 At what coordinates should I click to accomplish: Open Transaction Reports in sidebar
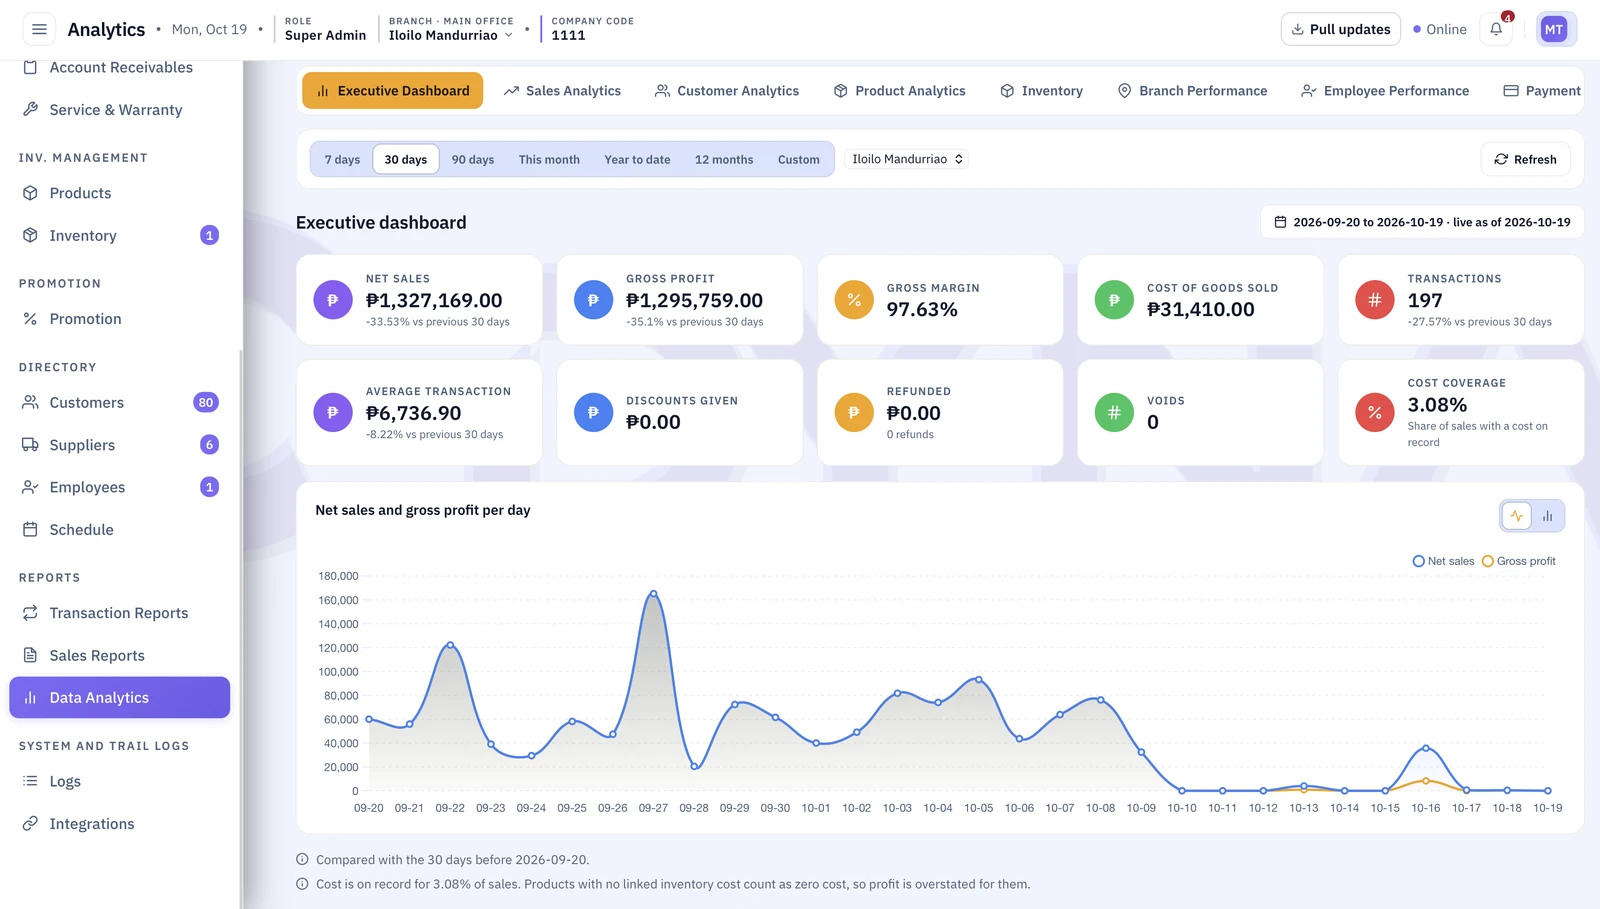click(119, 613)
